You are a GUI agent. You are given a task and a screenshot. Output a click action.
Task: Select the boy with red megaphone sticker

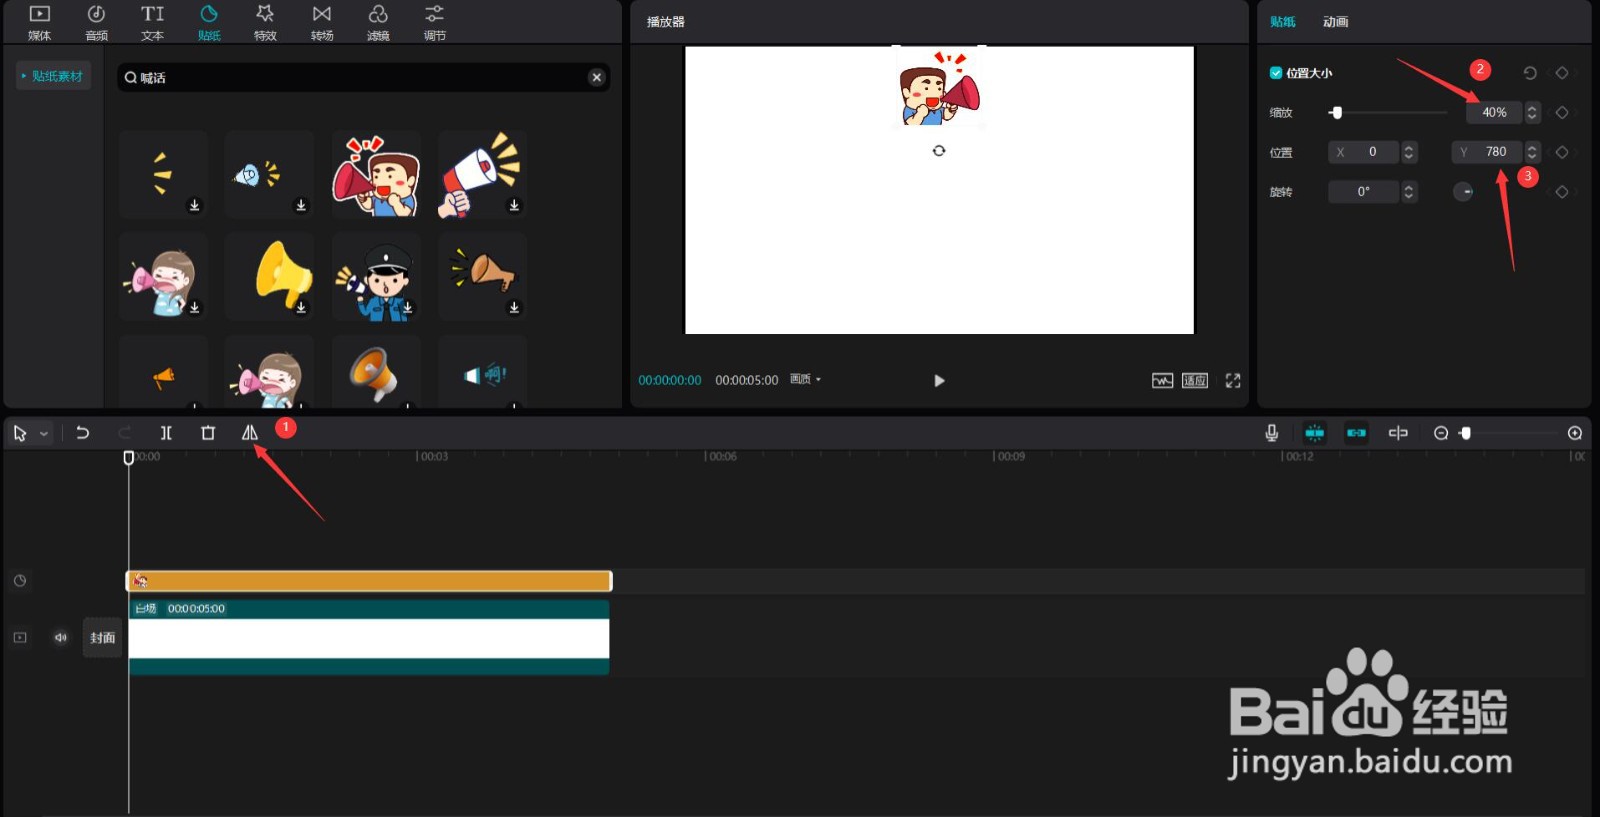[x=376, y=175]
